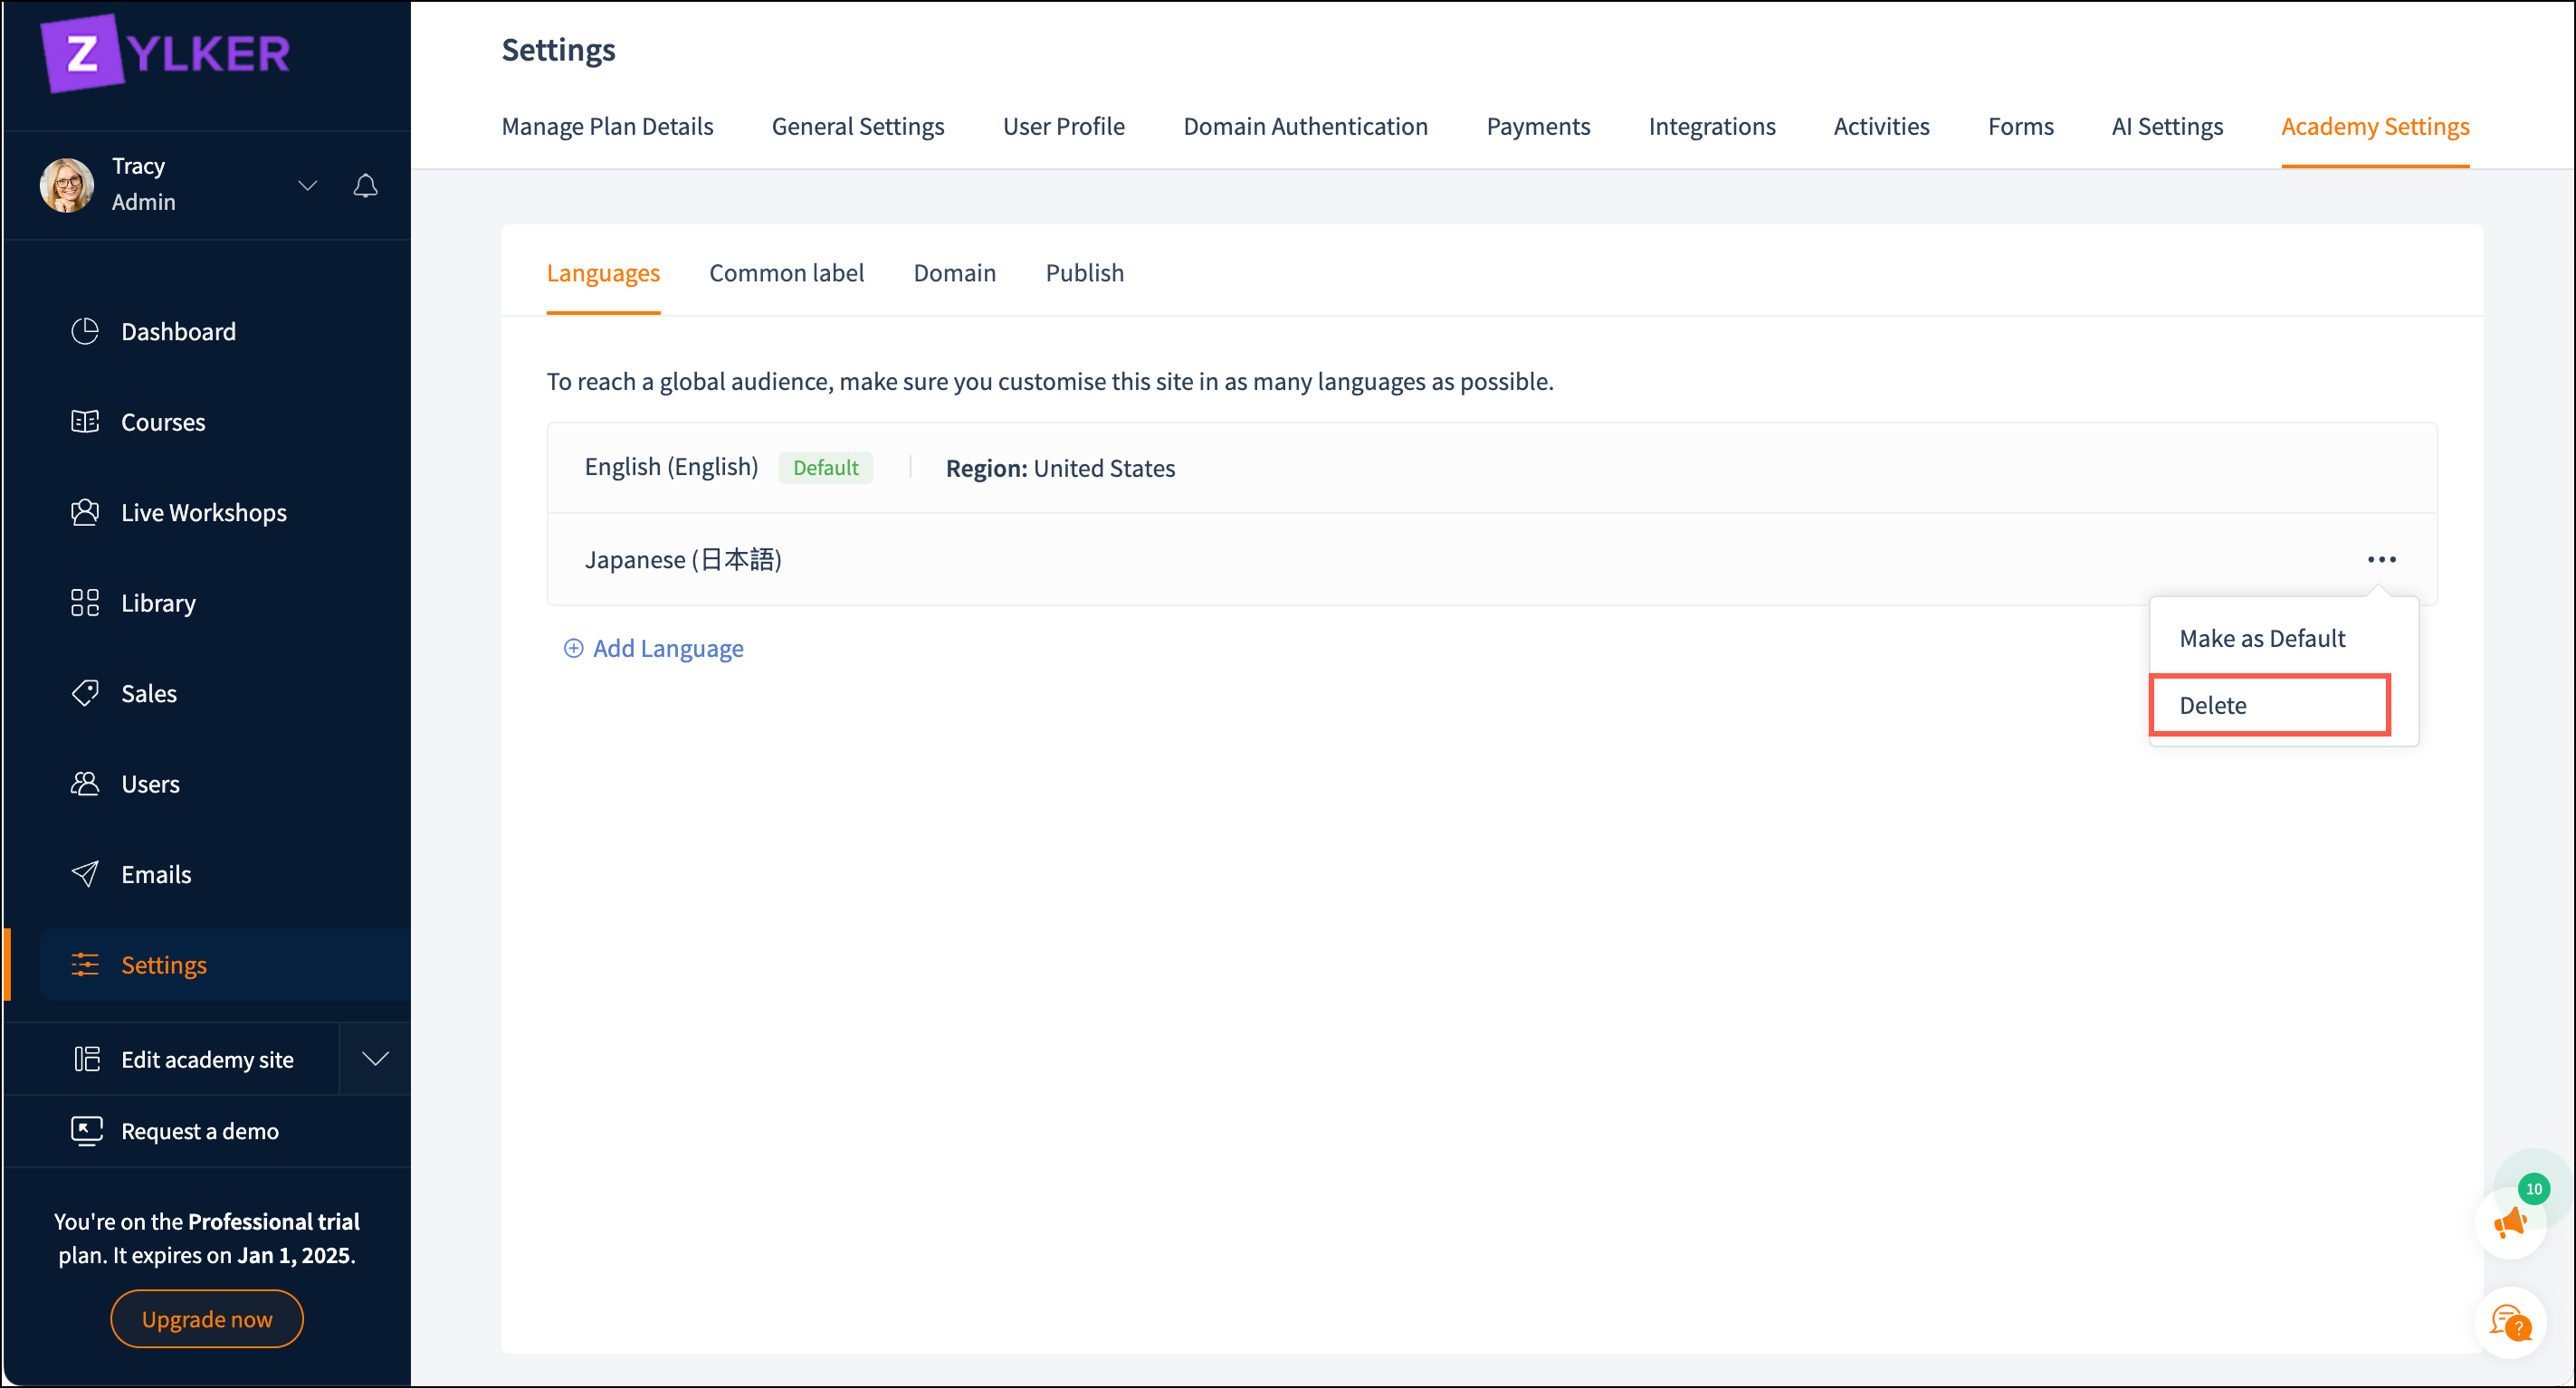Expand Edit academy site dropdown arrow
Viewport: 2576px width, 1388px height.
pyautogui.click(x=375, y=1059)
